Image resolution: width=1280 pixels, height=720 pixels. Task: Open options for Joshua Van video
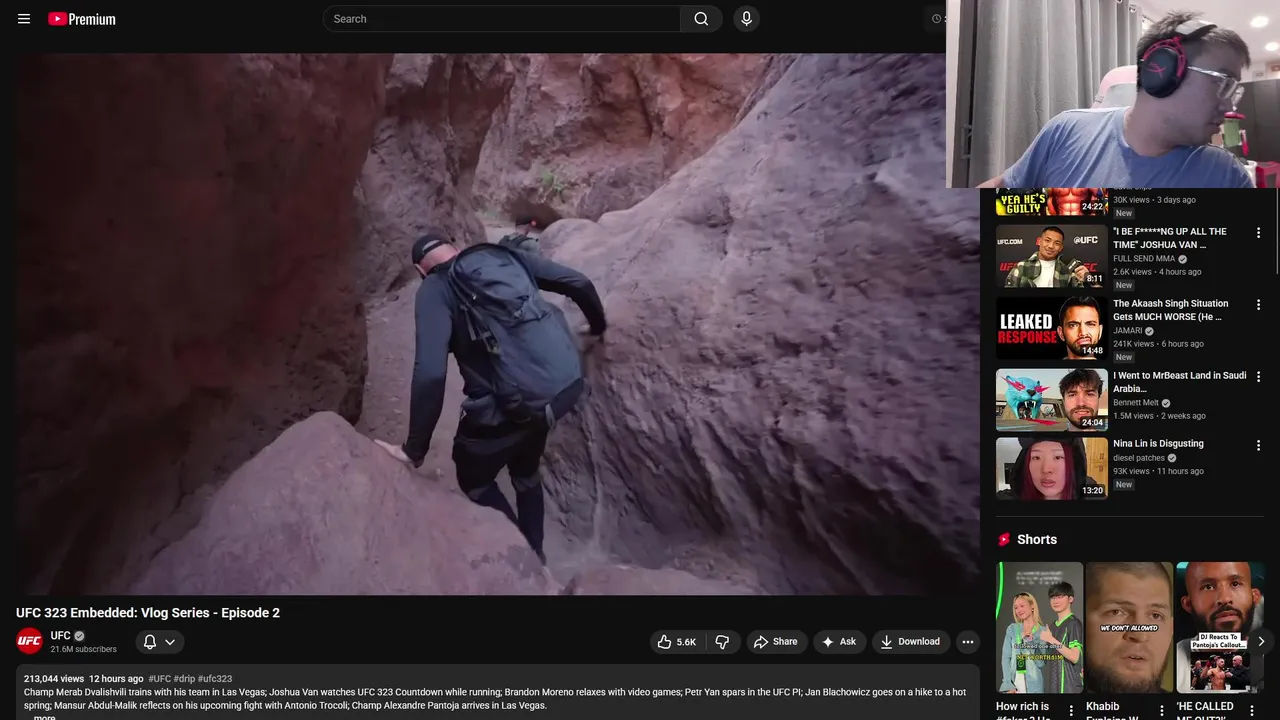[x=1258, y=233]
